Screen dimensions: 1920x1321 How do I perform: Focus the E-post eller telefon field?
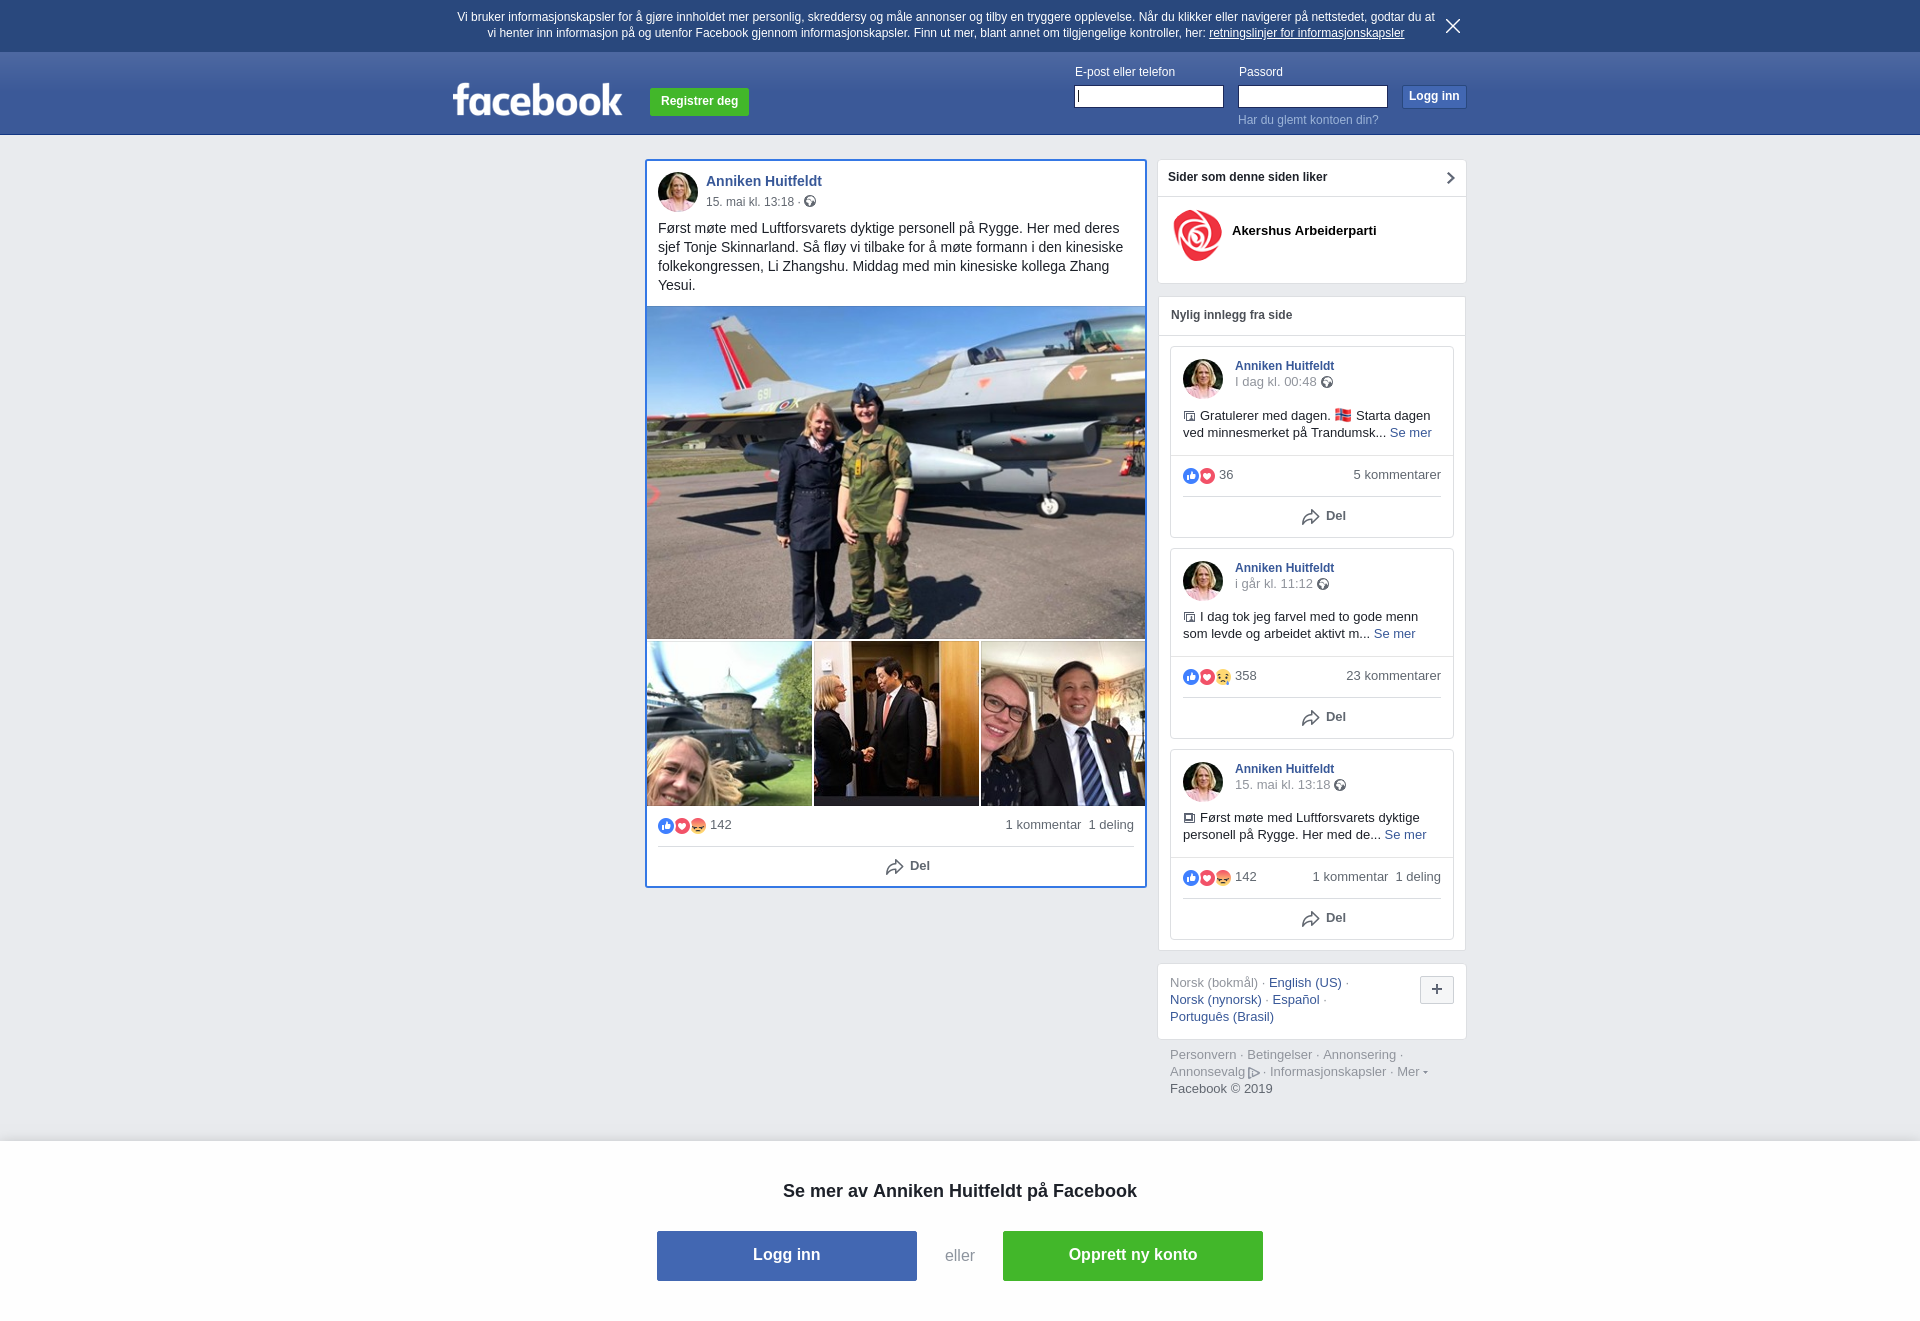[1149, 96]
